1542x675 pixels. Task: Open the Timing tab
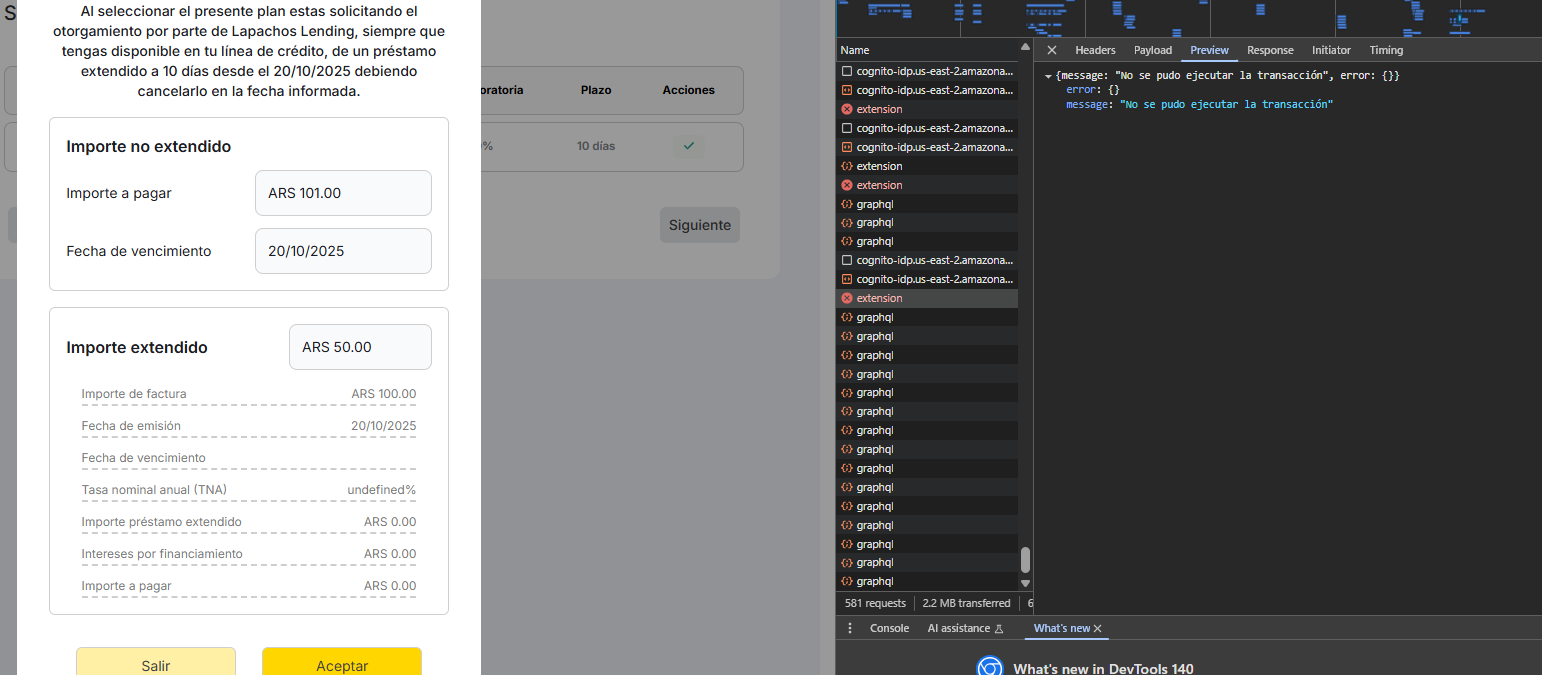tap(1386, 50)
